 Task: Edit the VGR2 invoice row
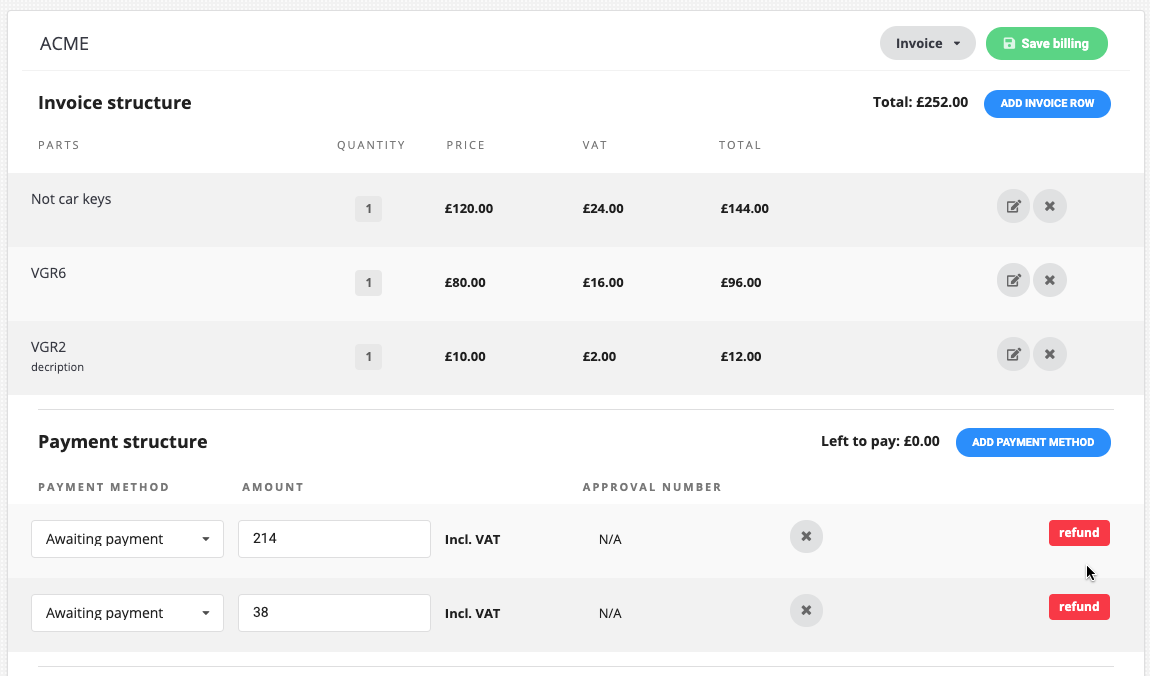click(1013, 354)
